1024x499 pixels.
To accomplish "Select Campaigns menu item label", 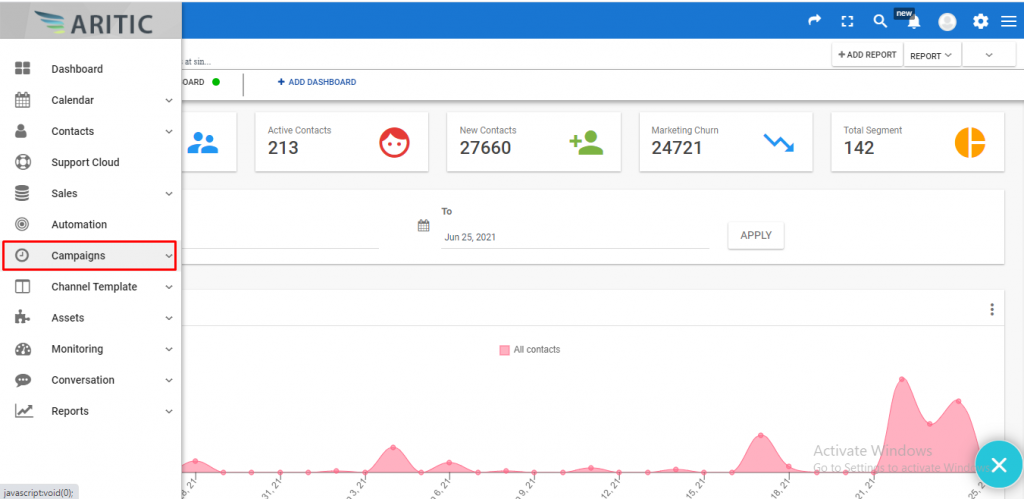I will click(78, 255).
